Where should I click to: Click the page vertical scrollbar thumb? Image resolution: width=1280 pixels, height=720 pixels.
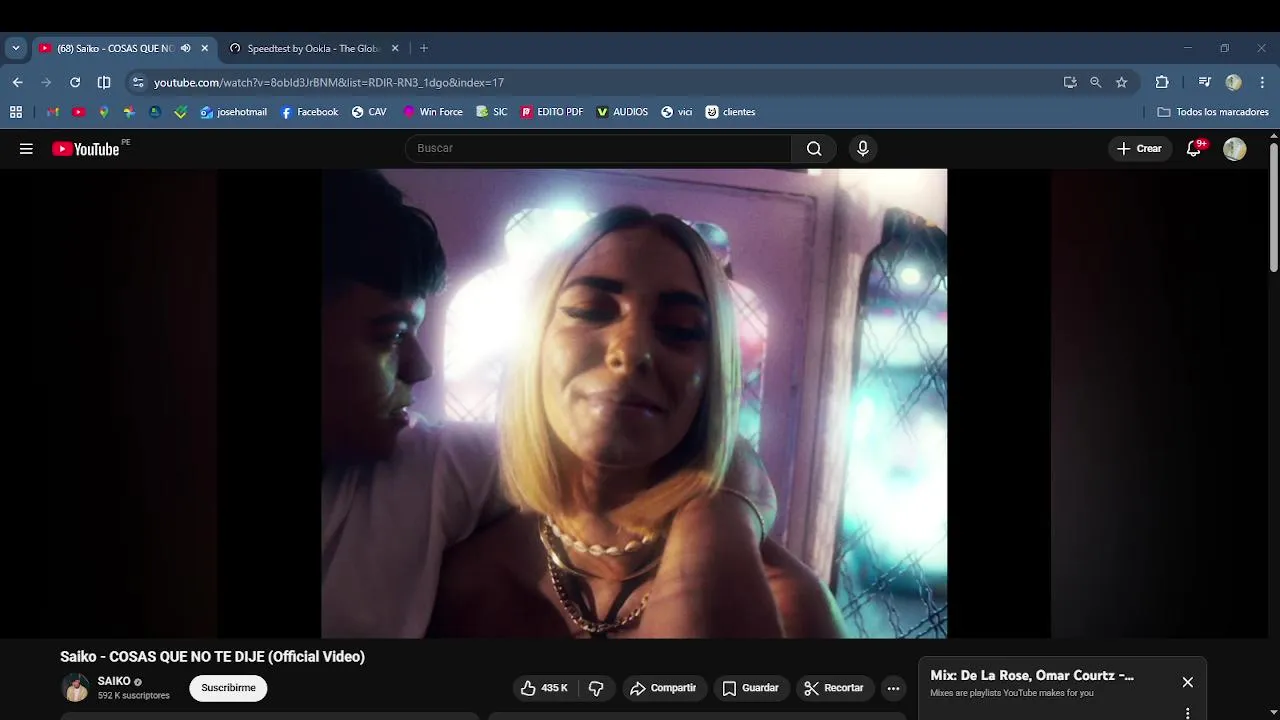1273,207
